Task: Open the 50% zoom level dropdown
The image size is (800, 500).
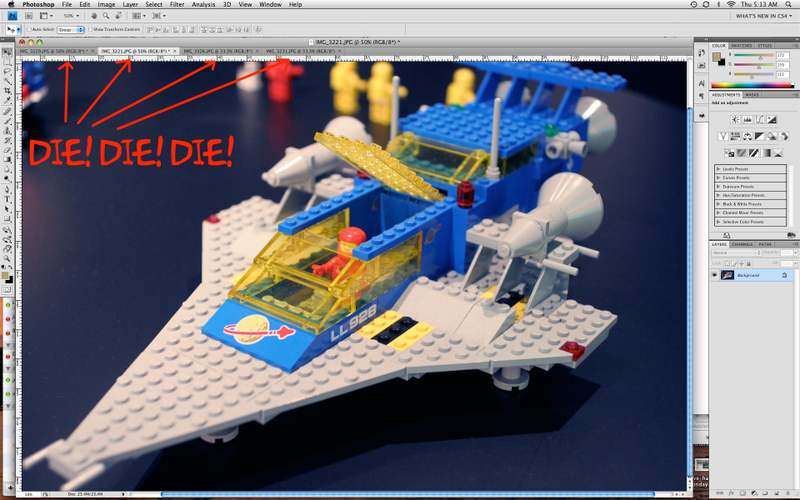Action: tap(71, 16)
